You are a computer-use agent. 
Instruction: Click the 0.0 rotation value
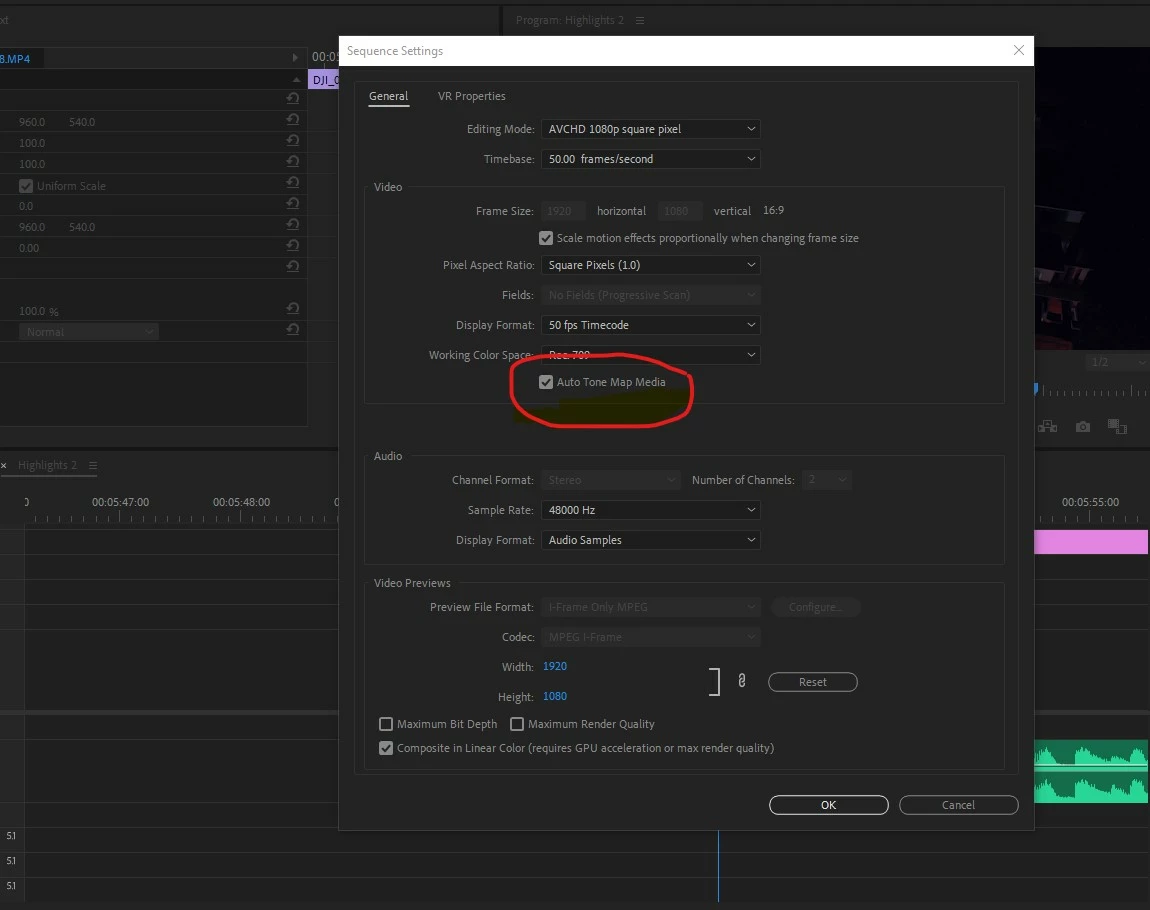pyautogui.click(x=26, y=206)
